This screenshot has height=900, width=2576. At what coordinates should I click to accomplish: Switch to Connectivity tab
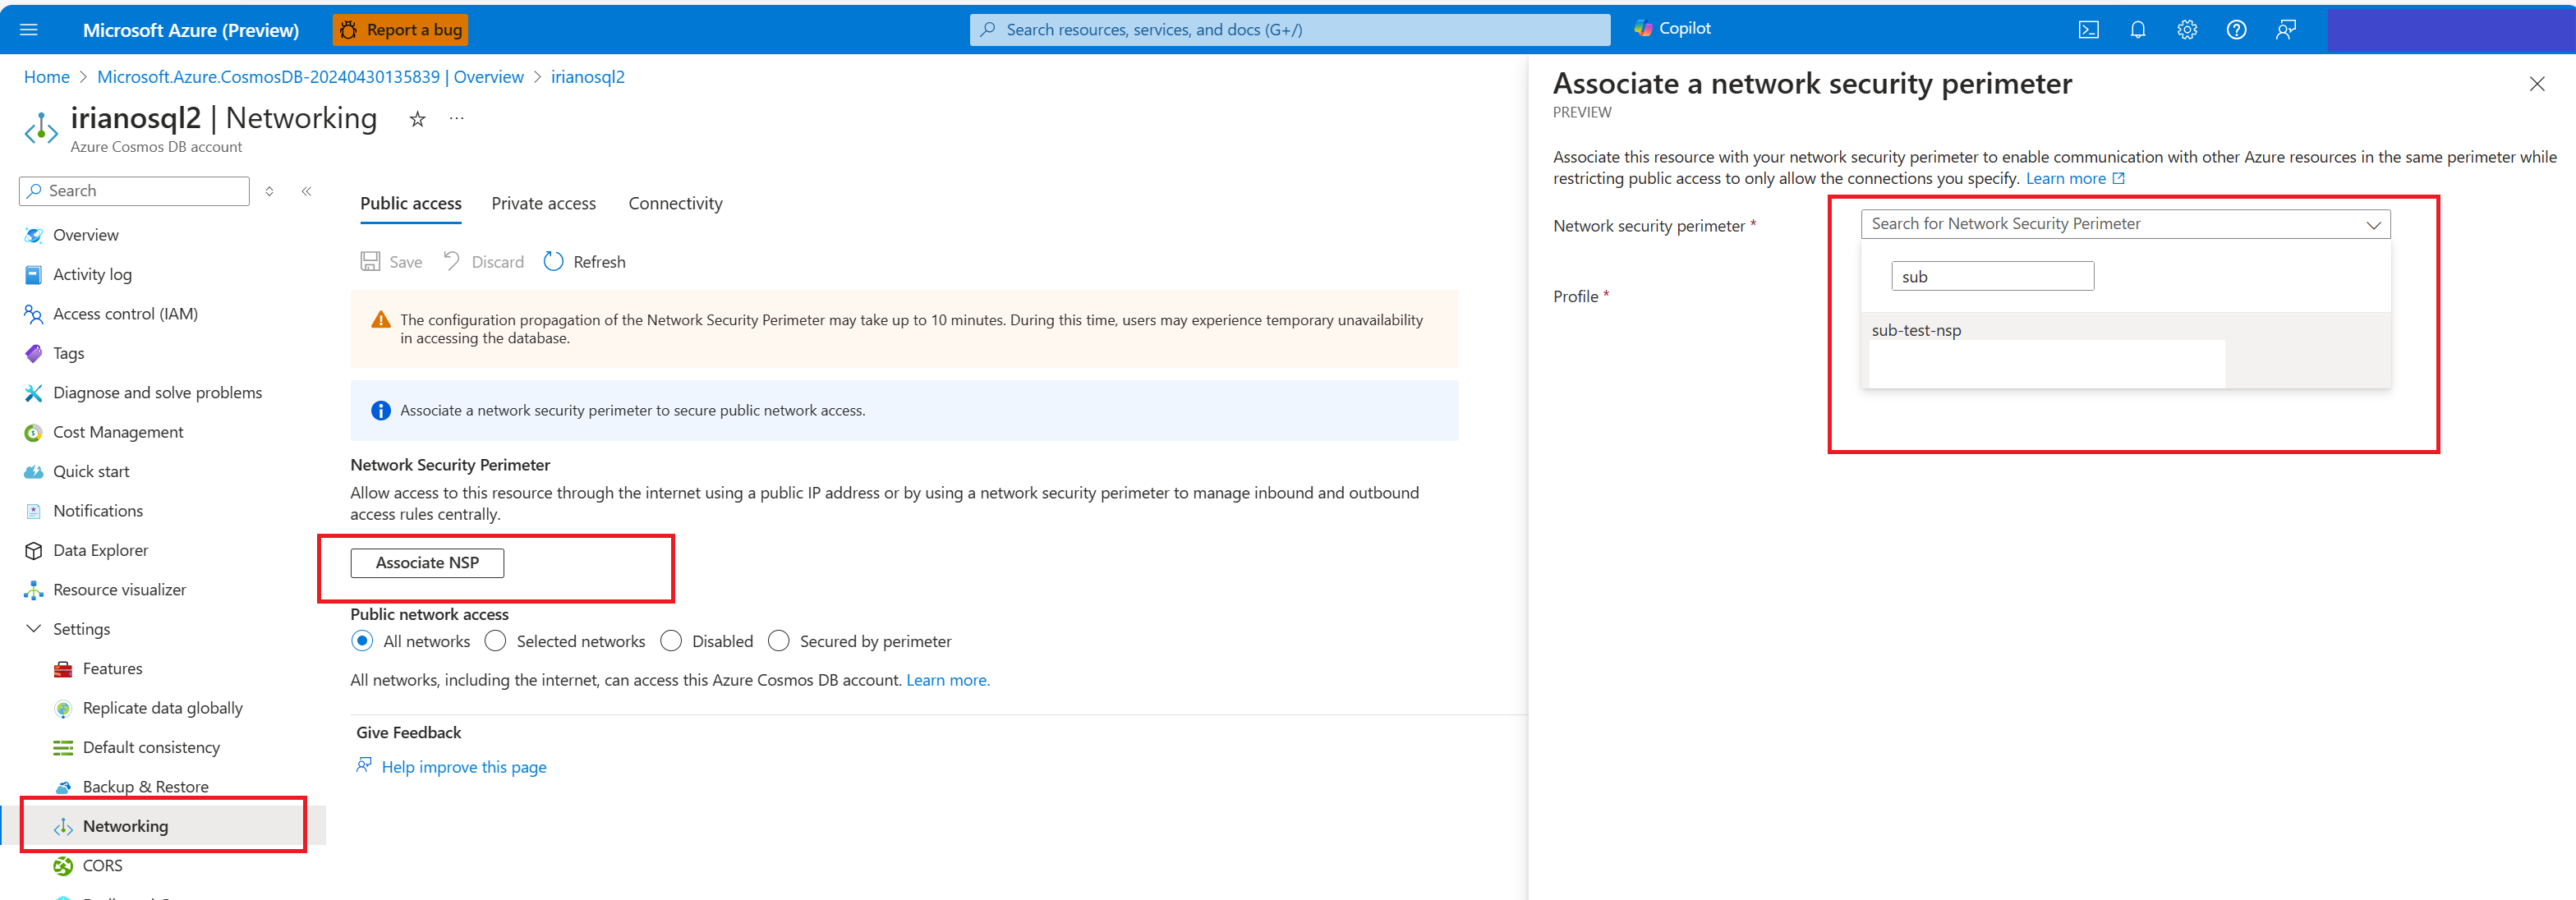click(675, 202)
